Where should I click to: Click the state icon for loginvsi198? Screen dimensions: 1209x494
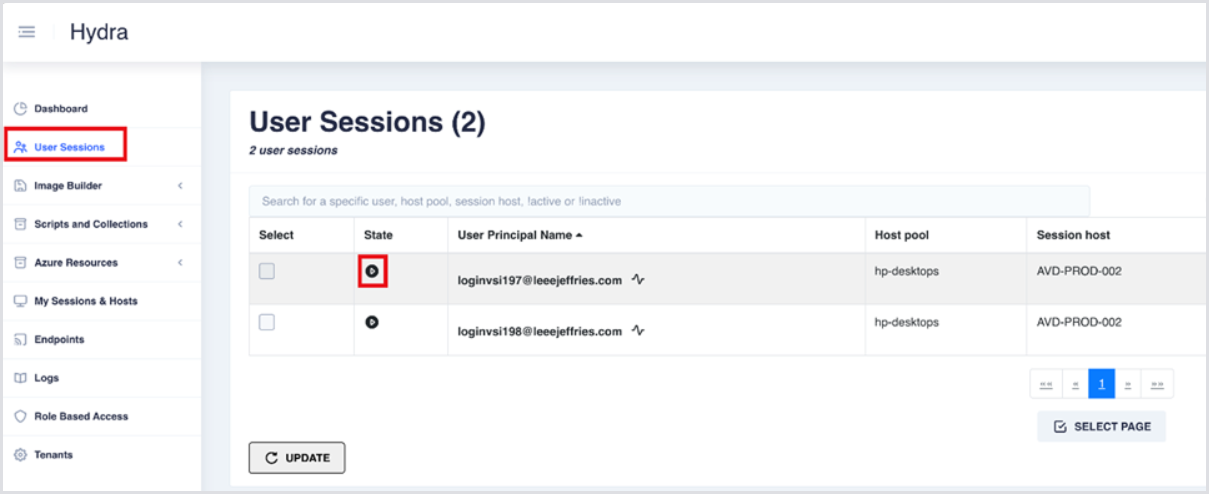372,322
